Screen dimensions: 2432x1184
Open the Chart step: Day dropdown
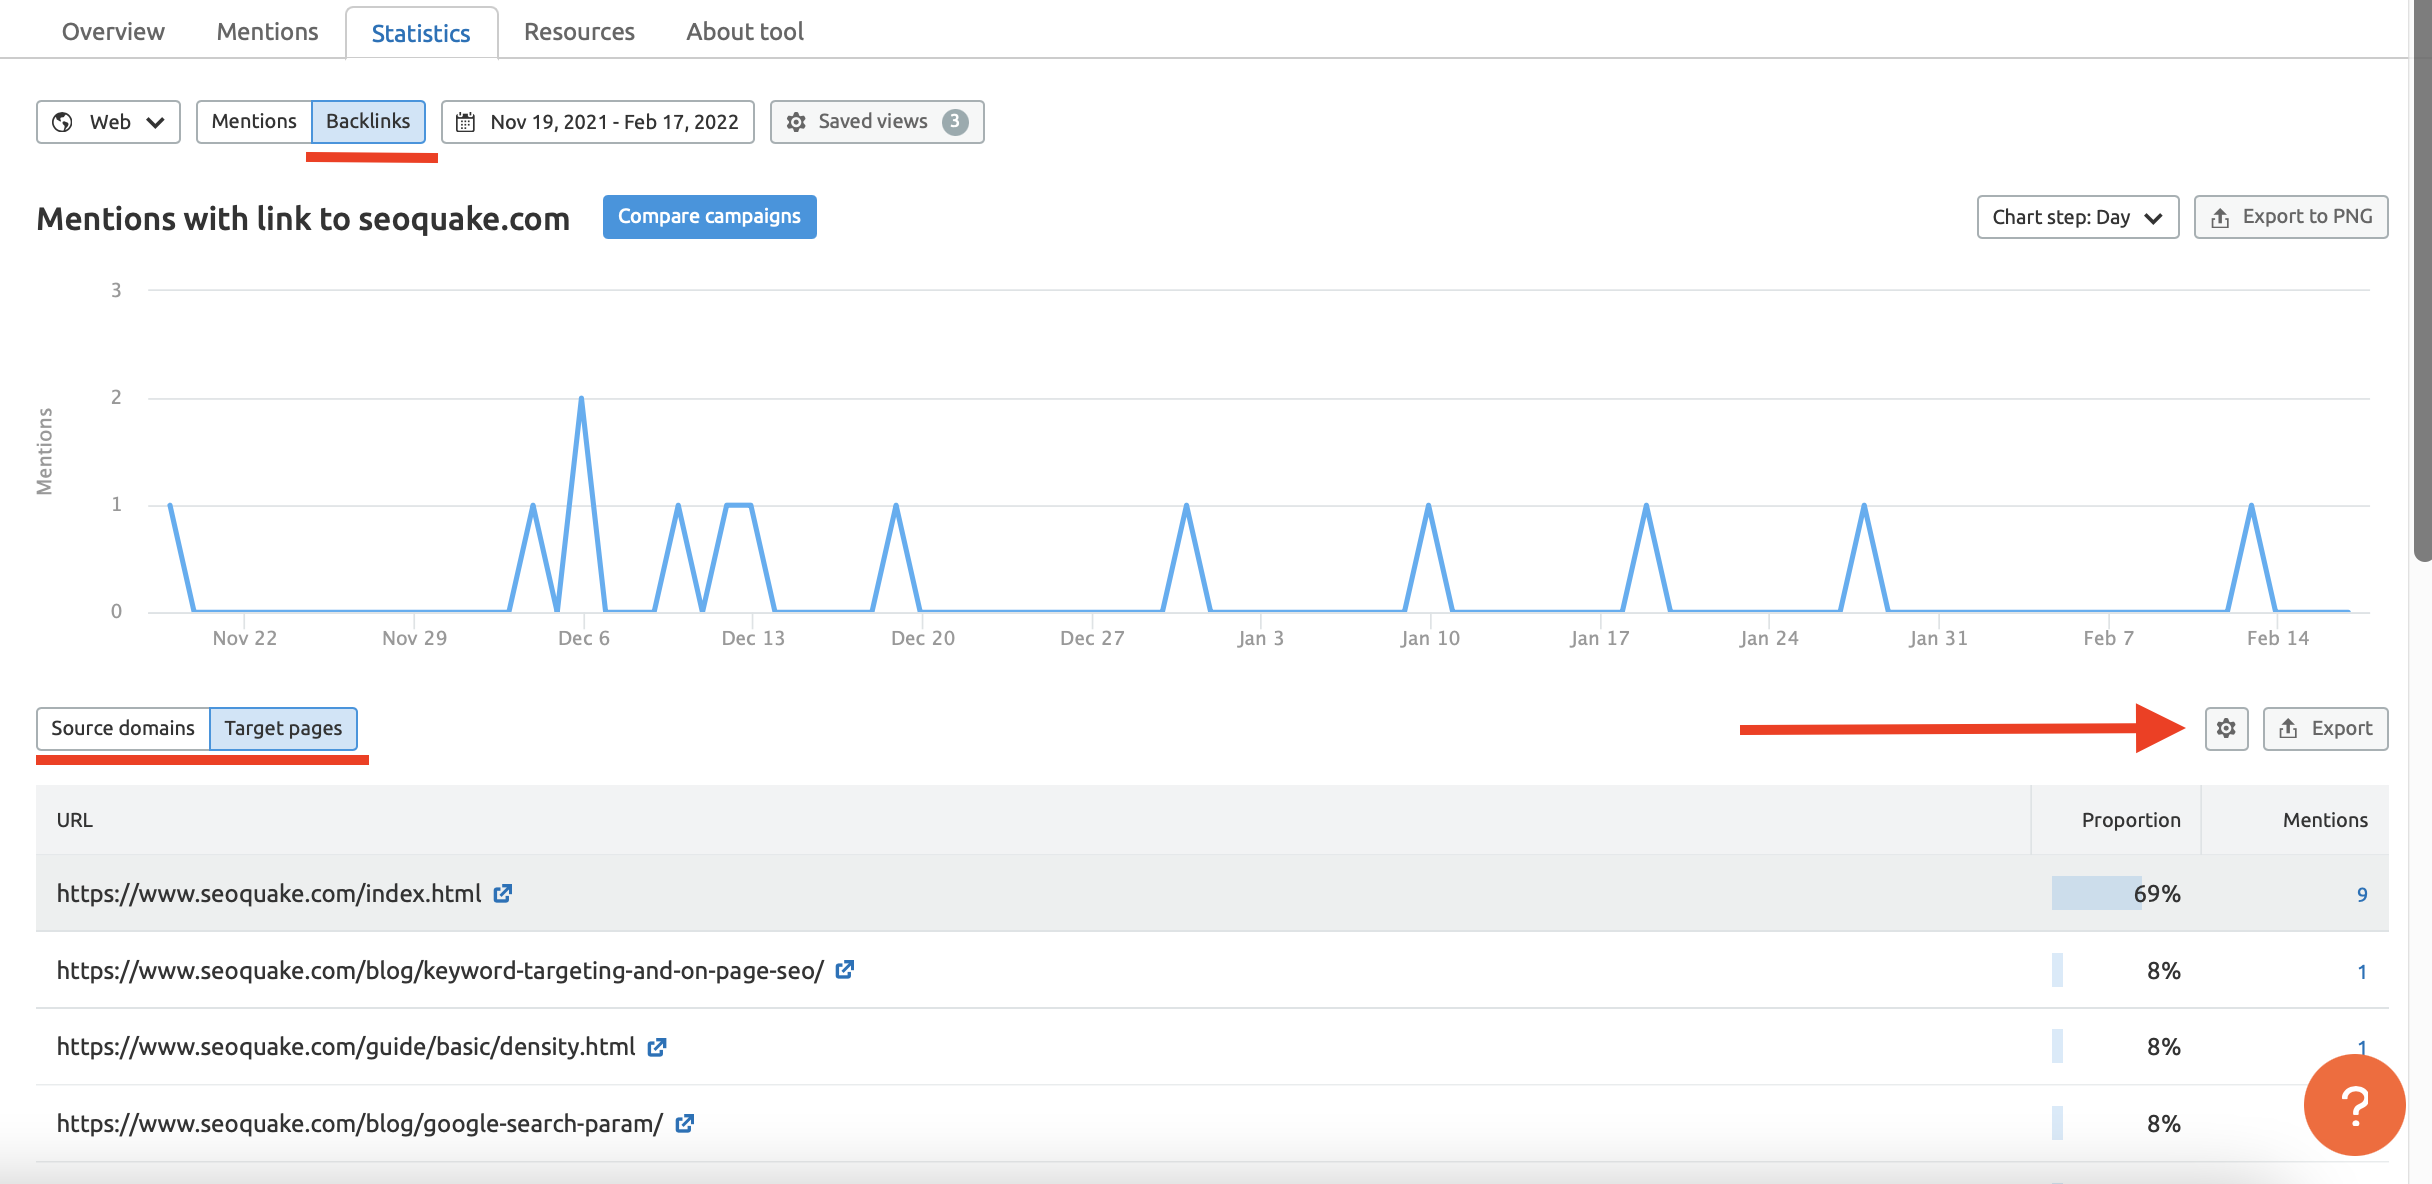tap(2077, 217)
